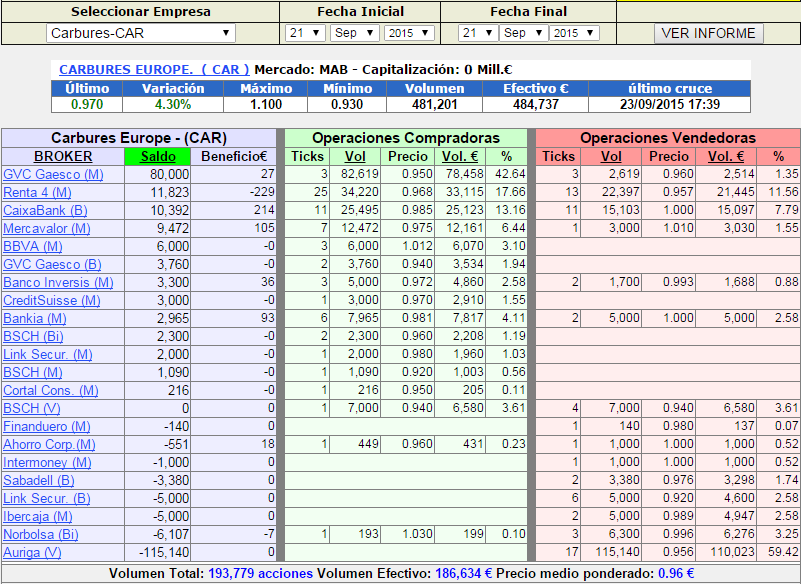This screenshot has width=801, height=584.
Task: Select buy volume cell 82,619
Action: pos(356,175)
